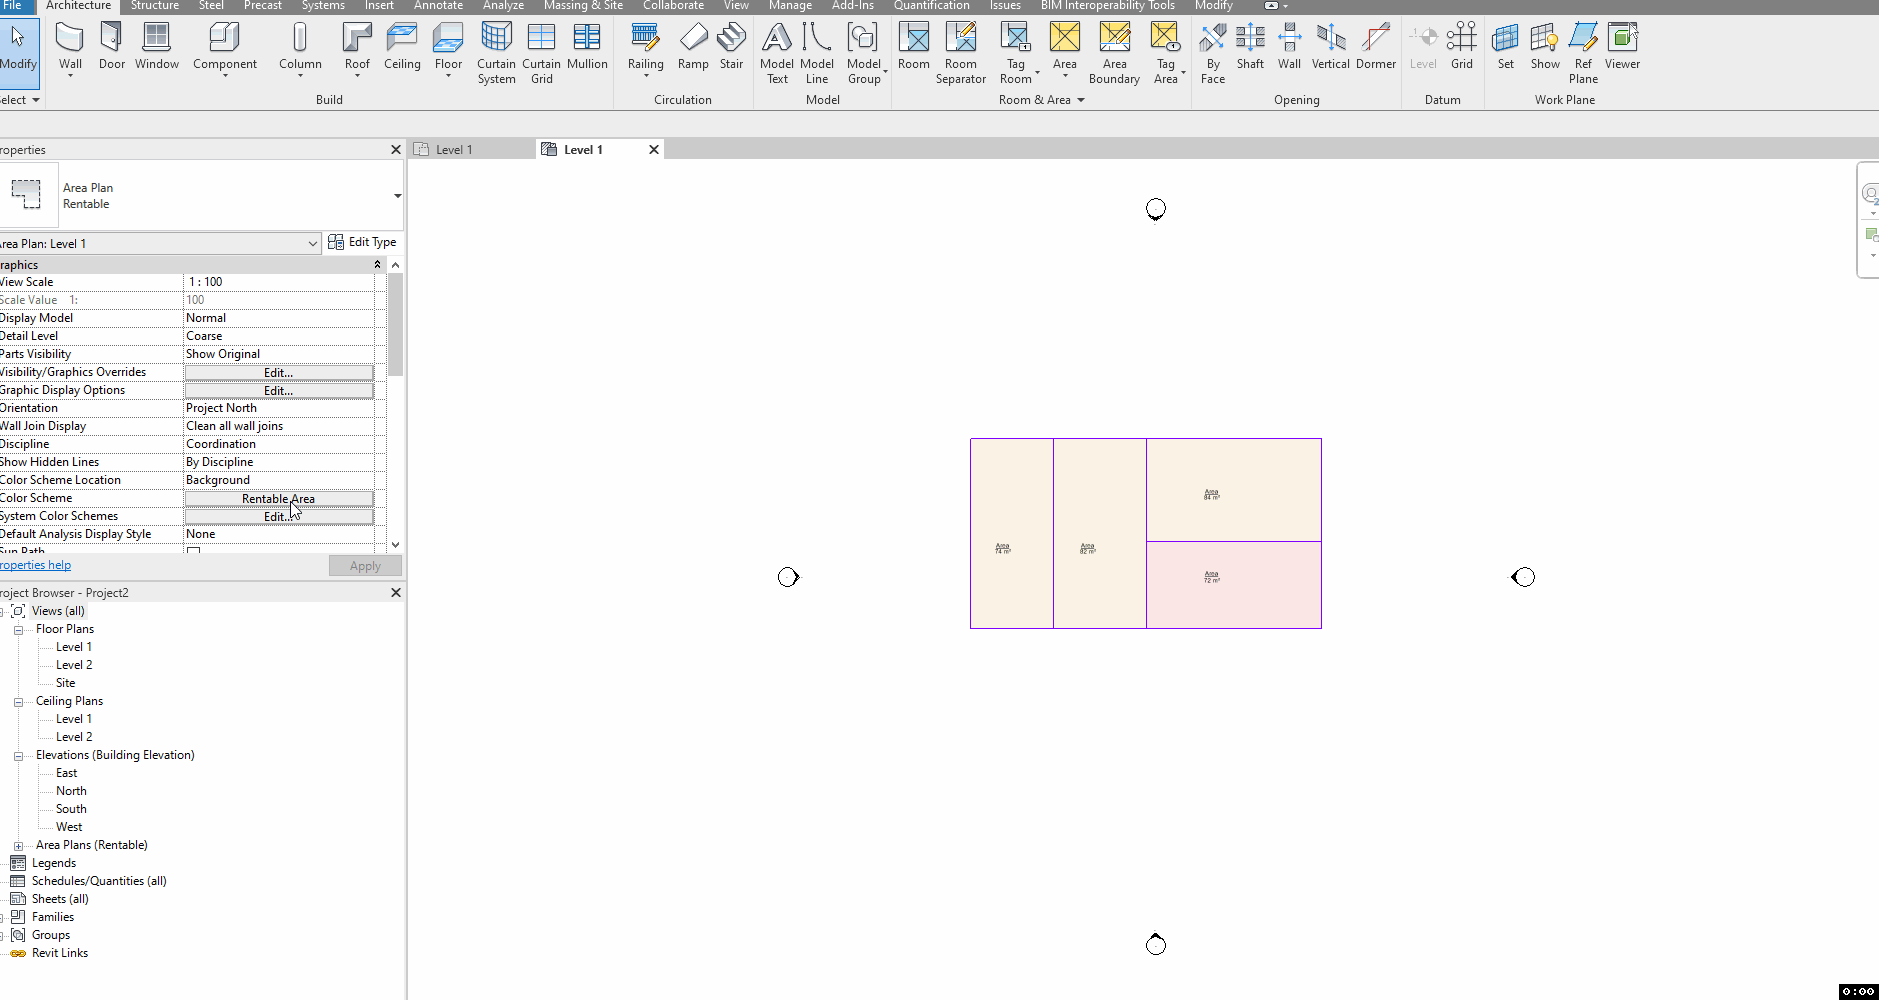The height and width of the screenshot is (1000, 1879).
Task: Click the Edit Type button
Action: [363, 241]
